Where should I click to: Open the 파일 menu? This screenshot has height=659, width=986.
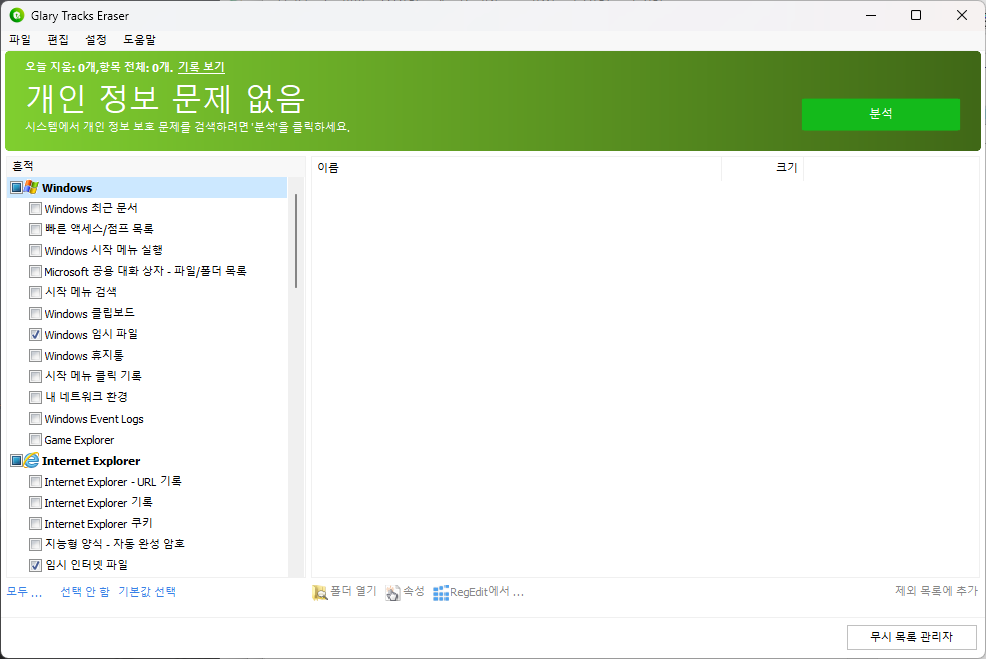(x=20, y=40)
